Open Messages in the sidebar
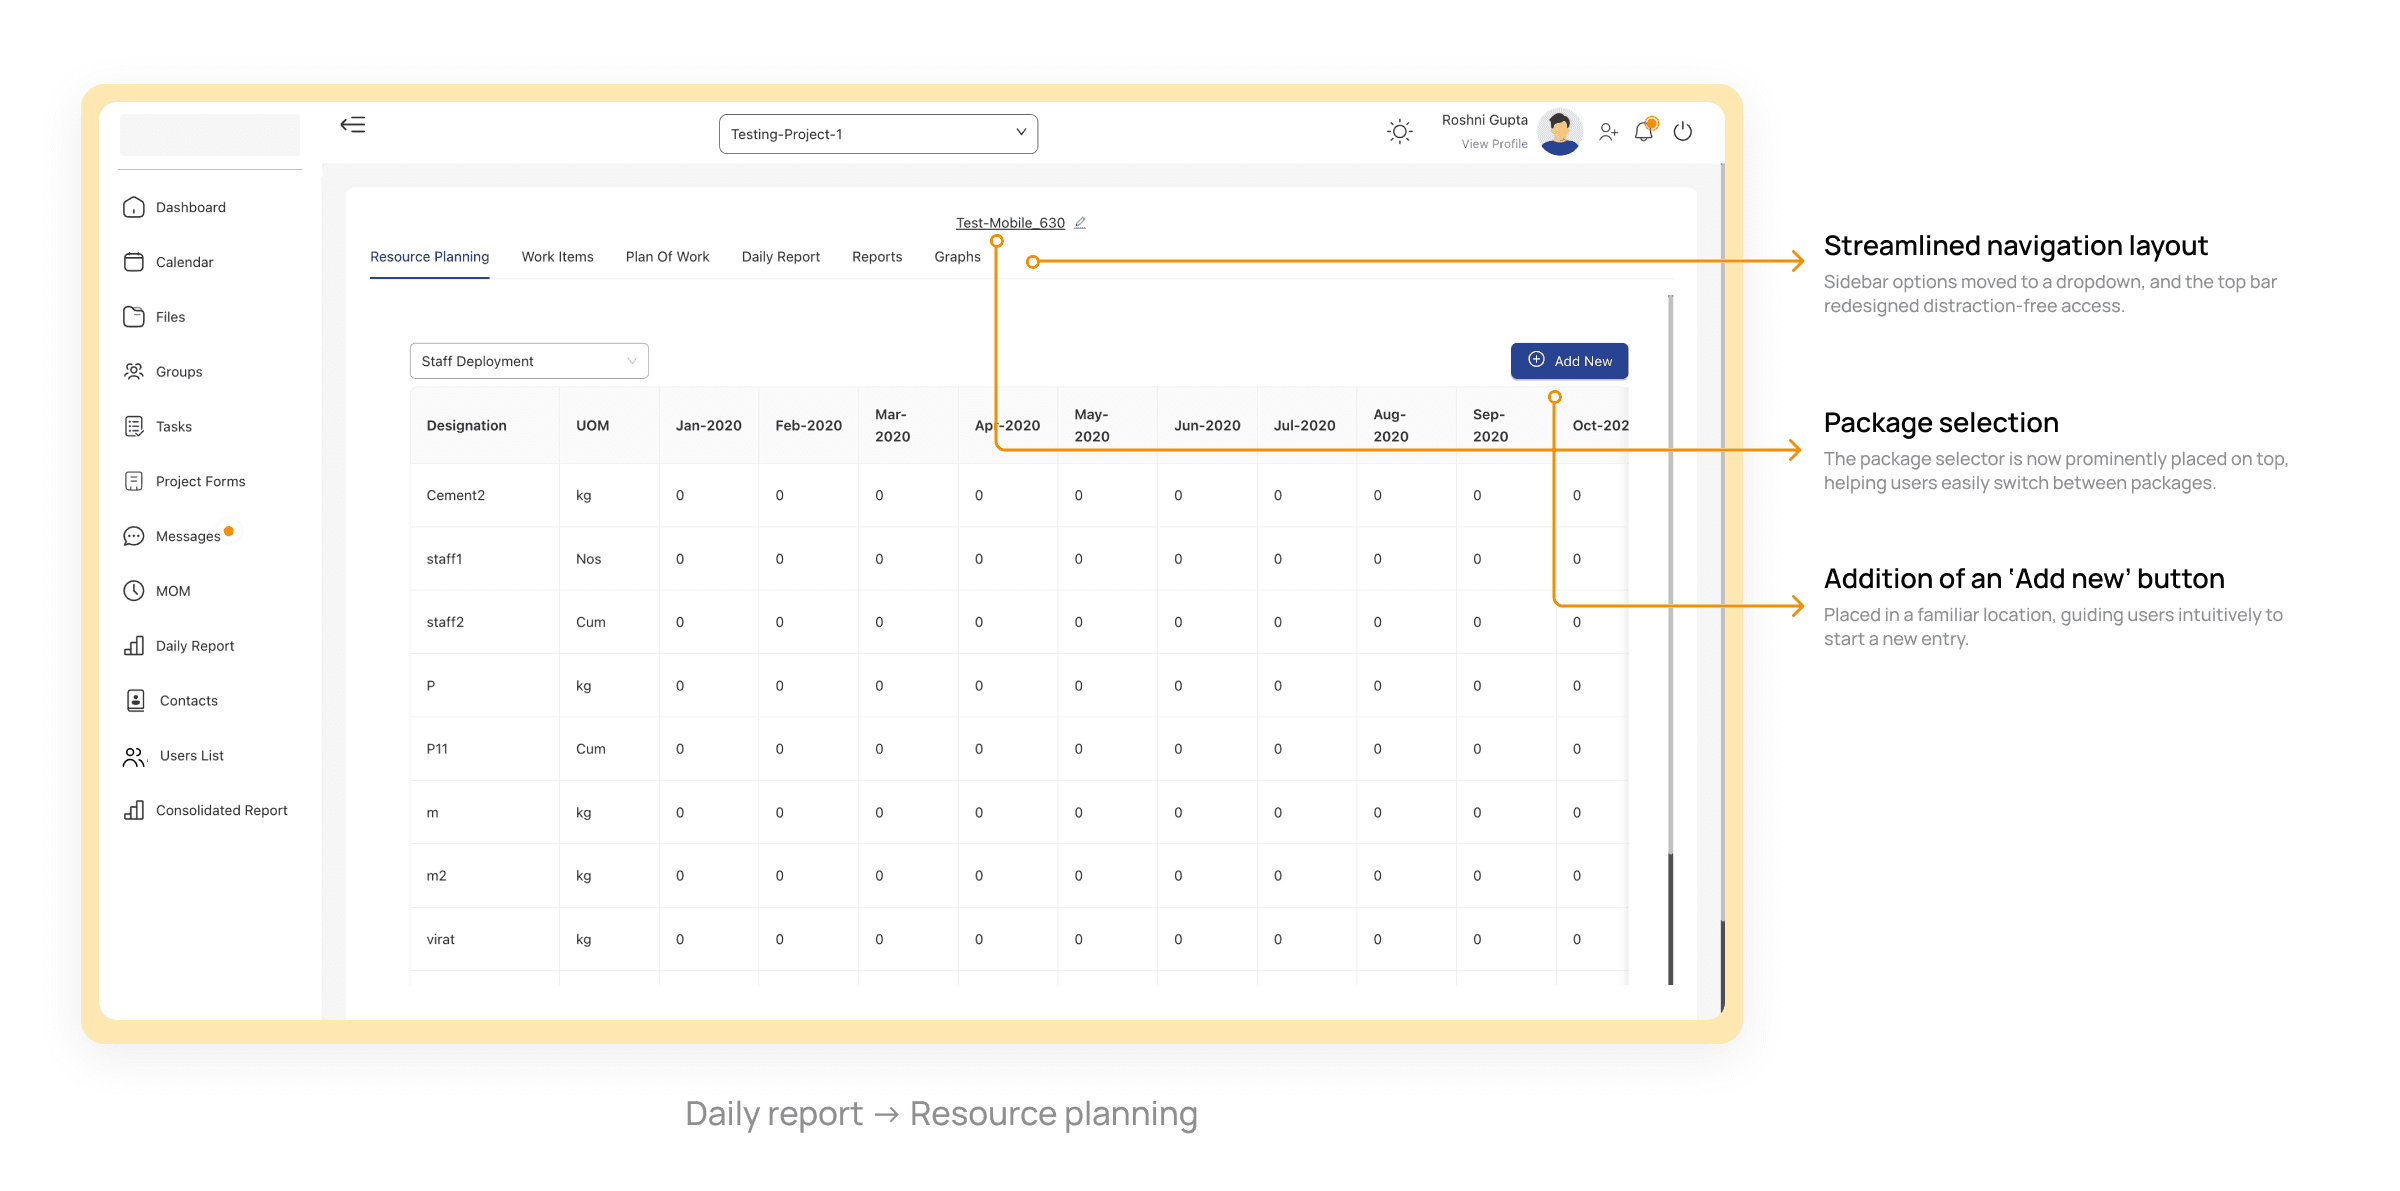This screenshot has height=1191, width=2400. point(187,536)
